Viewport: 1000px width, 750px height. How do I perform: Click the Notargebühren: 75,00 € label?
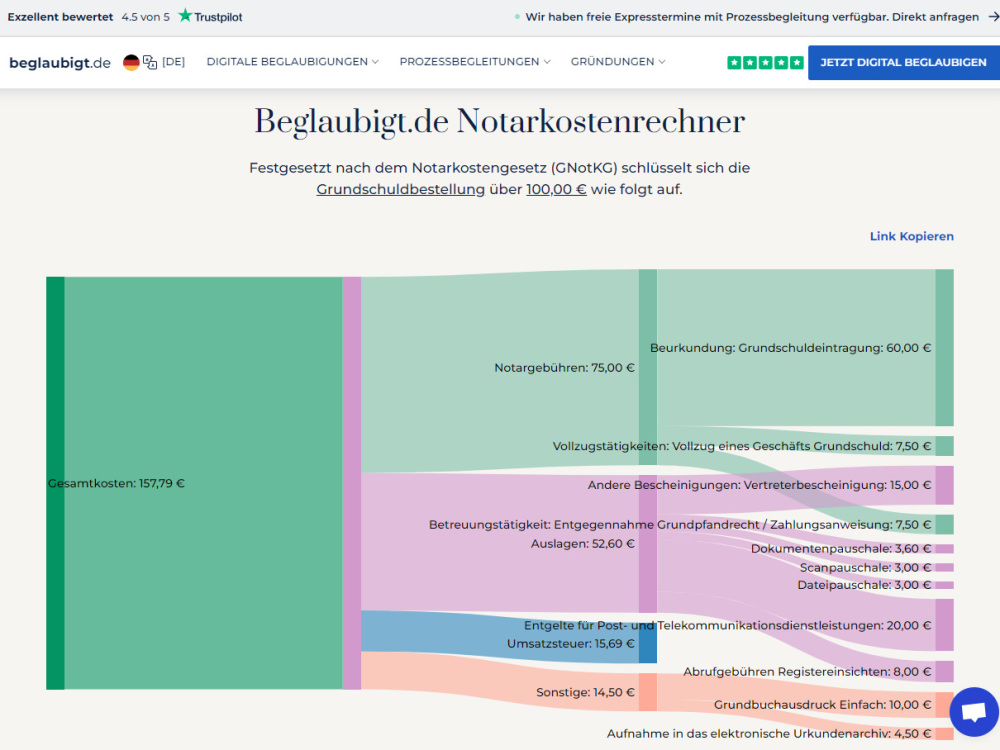564,367
